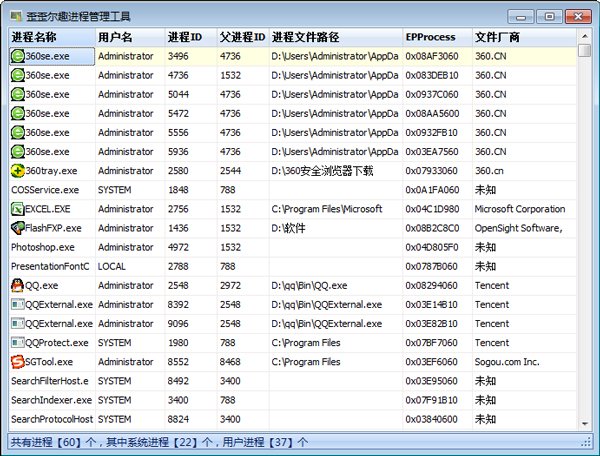Click the 360tray.exe yellow plus icon
Image resolution: width=600 pixels, height=456 pixels.
[x=18, y=171]
